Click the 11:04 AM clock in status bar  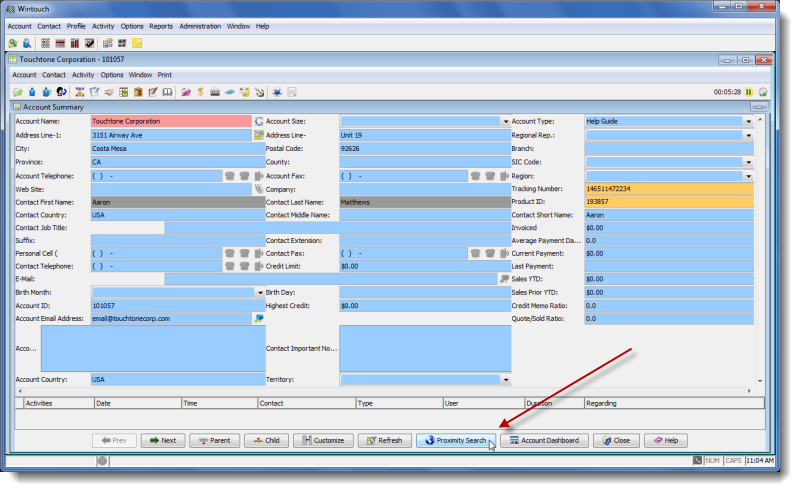click(759, 460)
